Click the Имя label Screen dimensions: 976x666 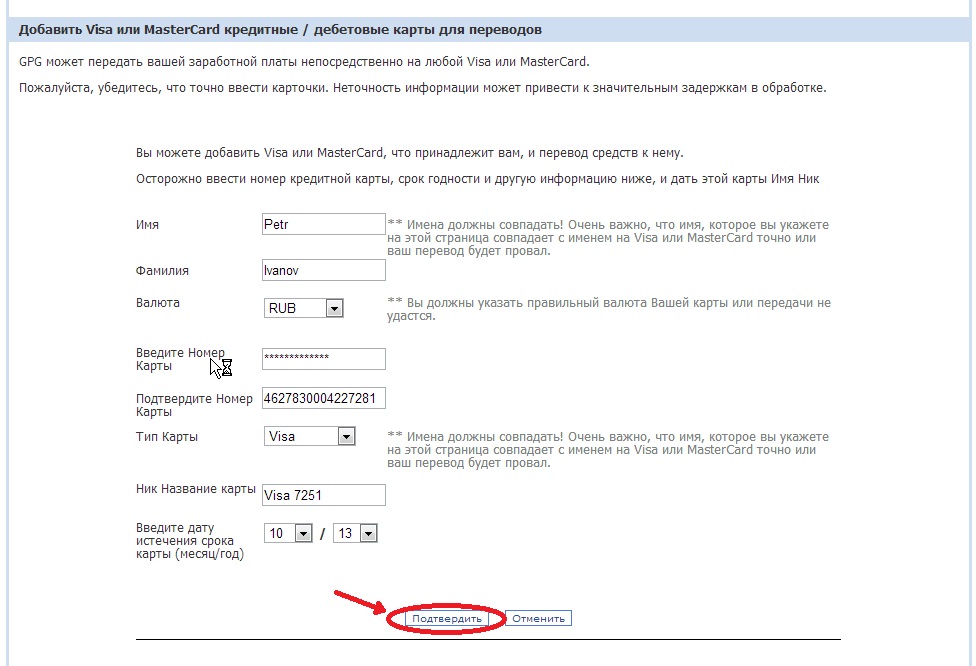147,225
